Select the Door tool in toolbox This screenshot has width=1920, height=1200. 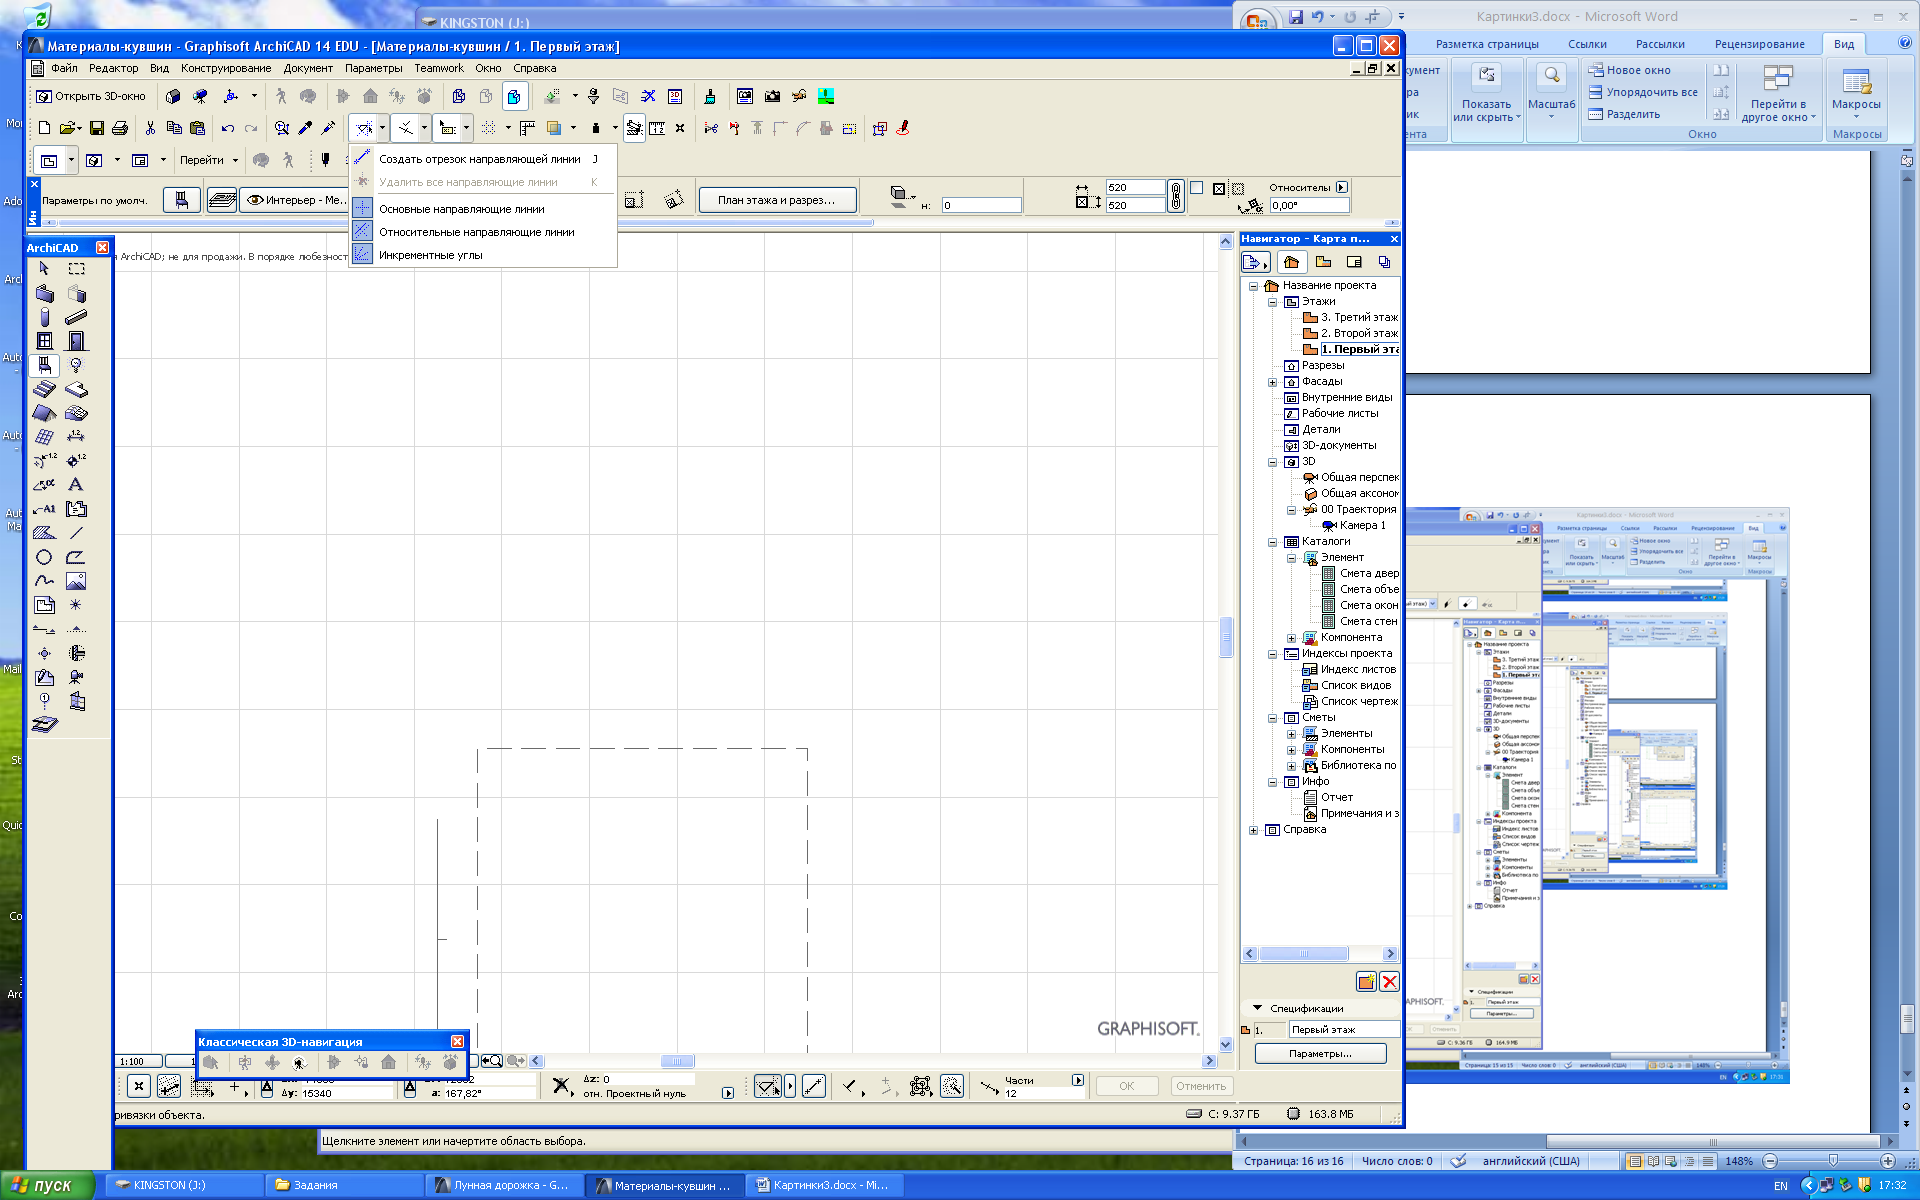(76, 341)
